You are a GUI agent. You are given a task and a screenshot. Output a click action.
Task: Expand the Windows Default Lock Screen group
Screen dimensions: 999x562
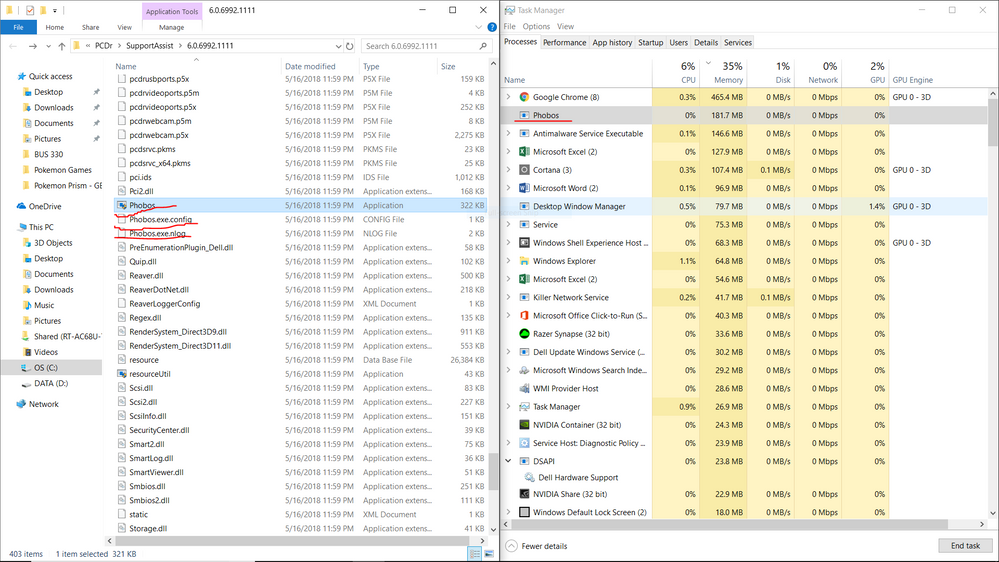508,512
